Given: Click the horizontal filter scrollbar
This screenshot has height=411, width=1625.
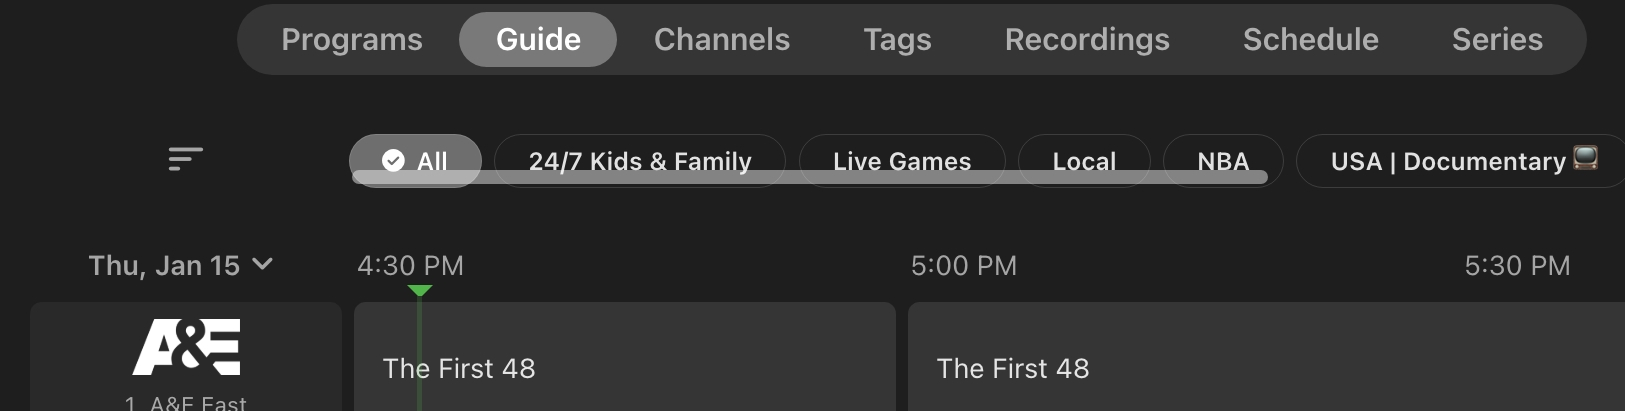Looking at the screenshot, I should 810,178.
